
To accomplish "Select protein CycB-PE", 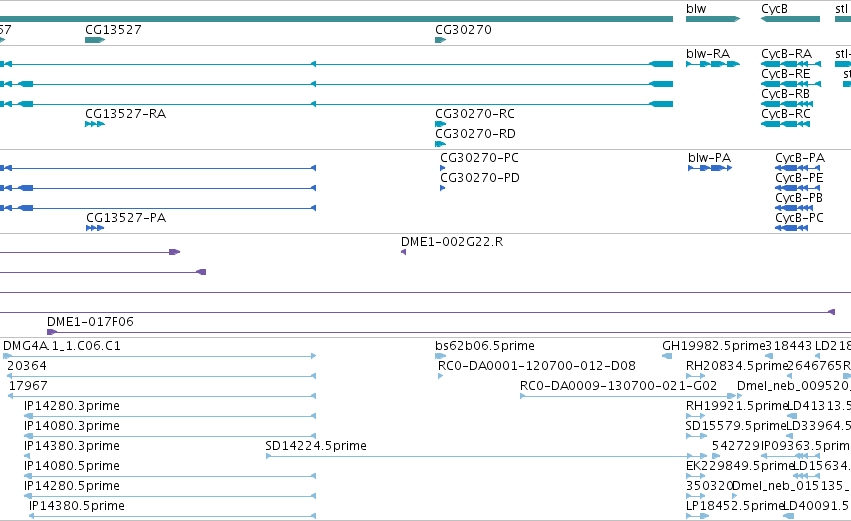I will [799, 178].
